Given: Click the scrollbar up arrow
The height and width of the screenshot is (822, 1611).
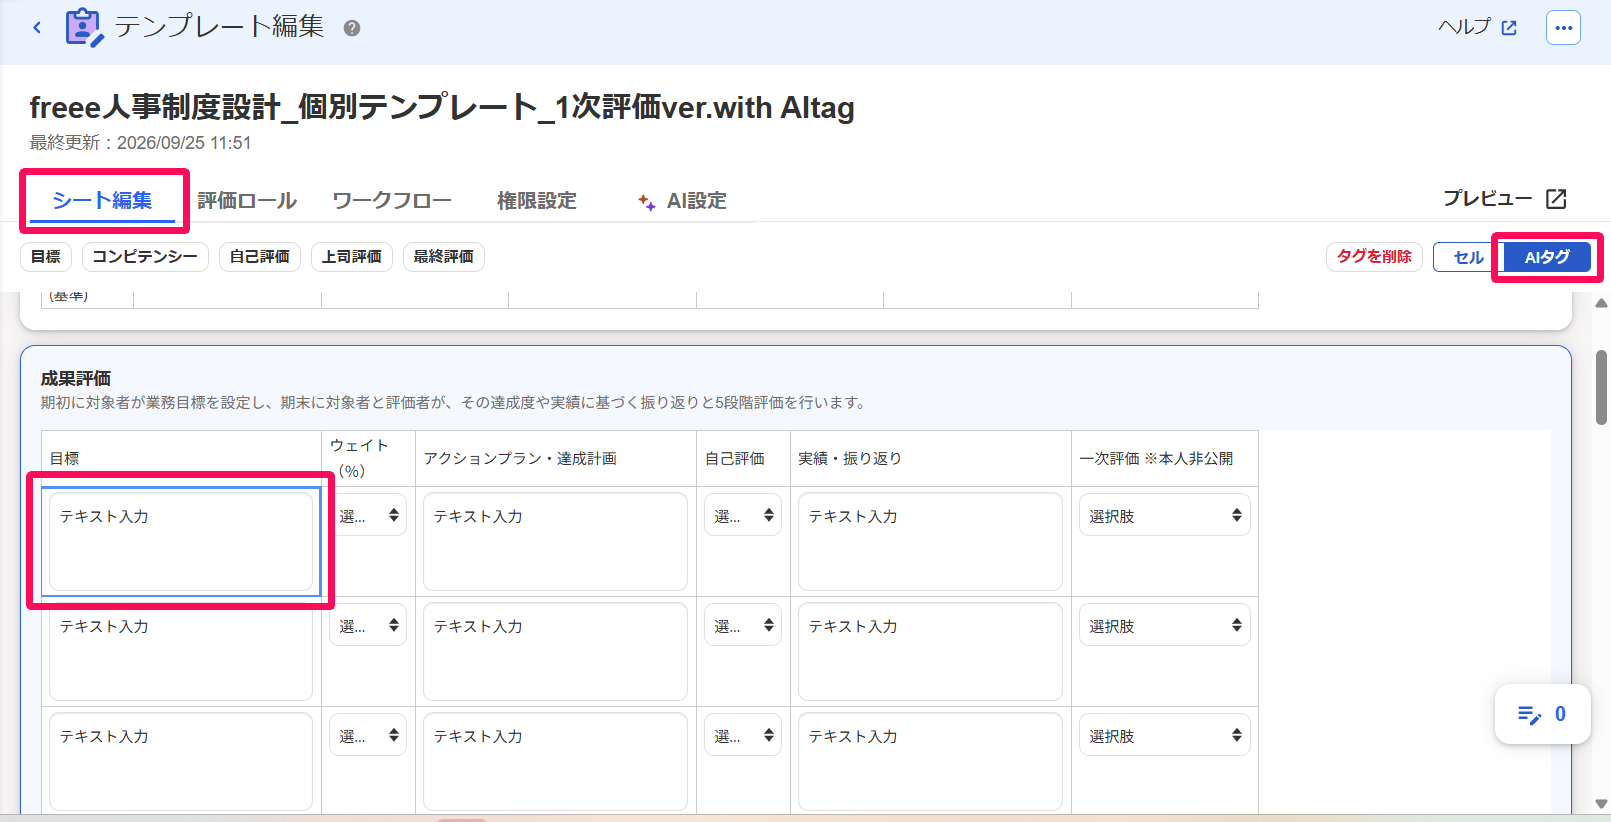Looking at the screenshot, I should (x=1601, y=302).
